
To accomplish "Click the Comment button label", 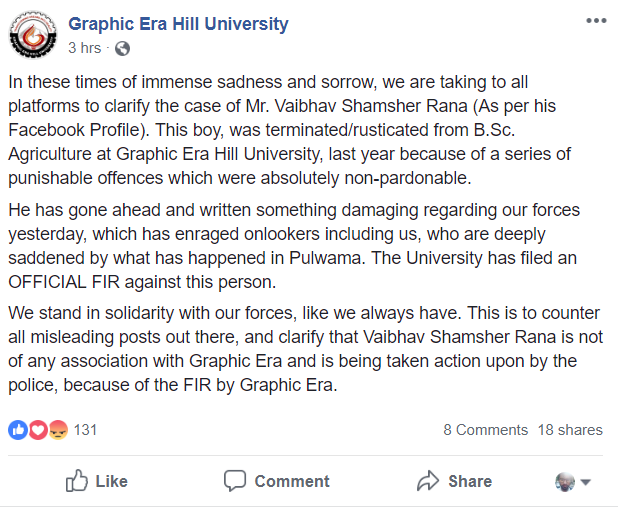I will (x=292, y=481).
